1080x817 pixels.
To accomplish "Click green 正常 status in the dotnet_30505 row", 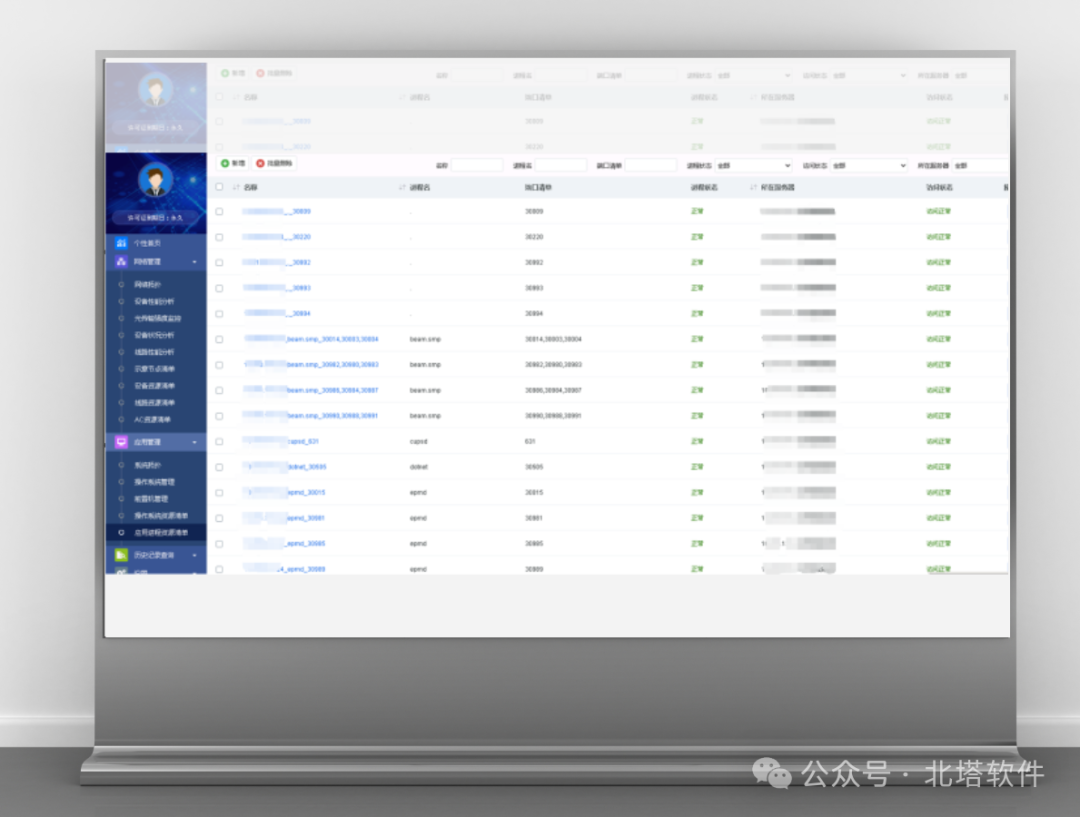I will tap(697, 467).
